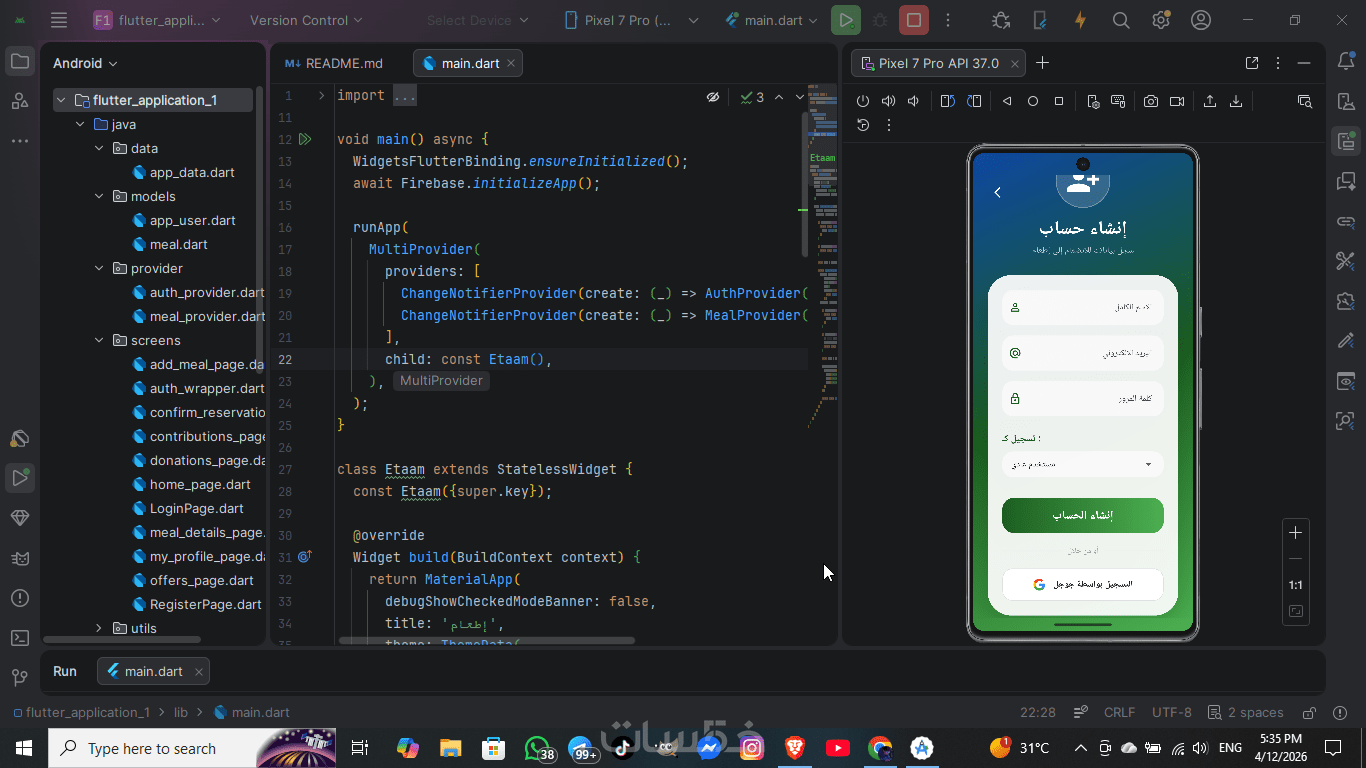This screenshot has height=768, width=1366.
Task: Click CRLF line separator in status bar
Action: [x=1119, y=712]
